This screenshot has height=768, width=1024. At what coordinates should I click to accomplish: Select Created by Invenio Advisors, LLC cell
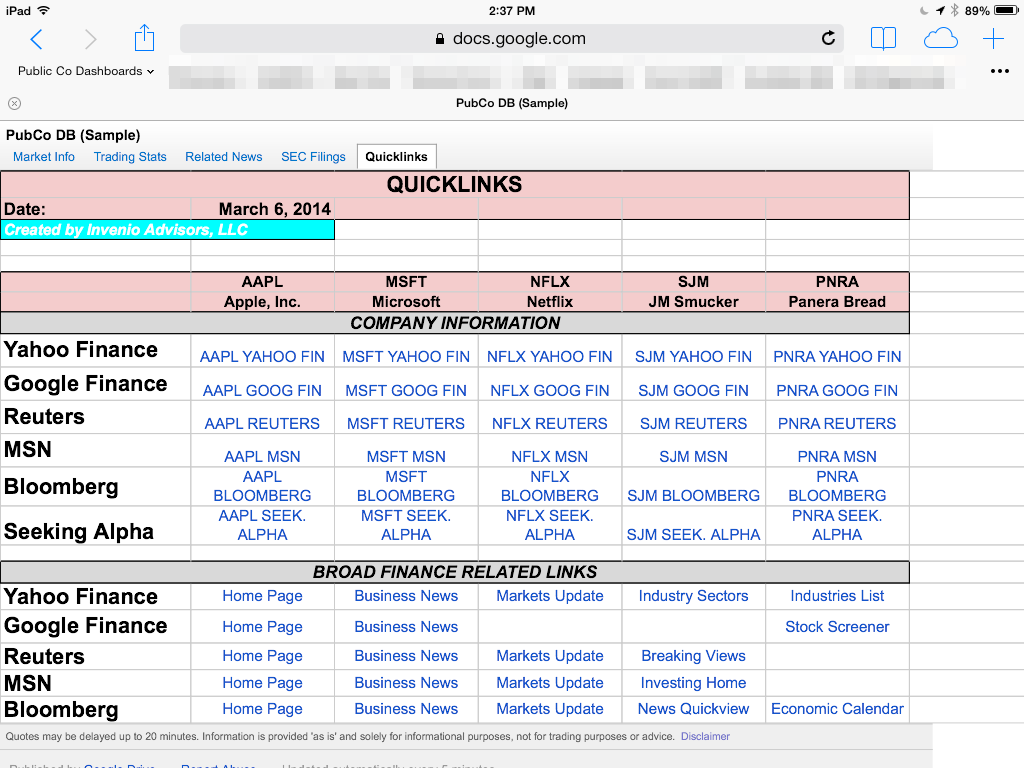coord(168,230)
